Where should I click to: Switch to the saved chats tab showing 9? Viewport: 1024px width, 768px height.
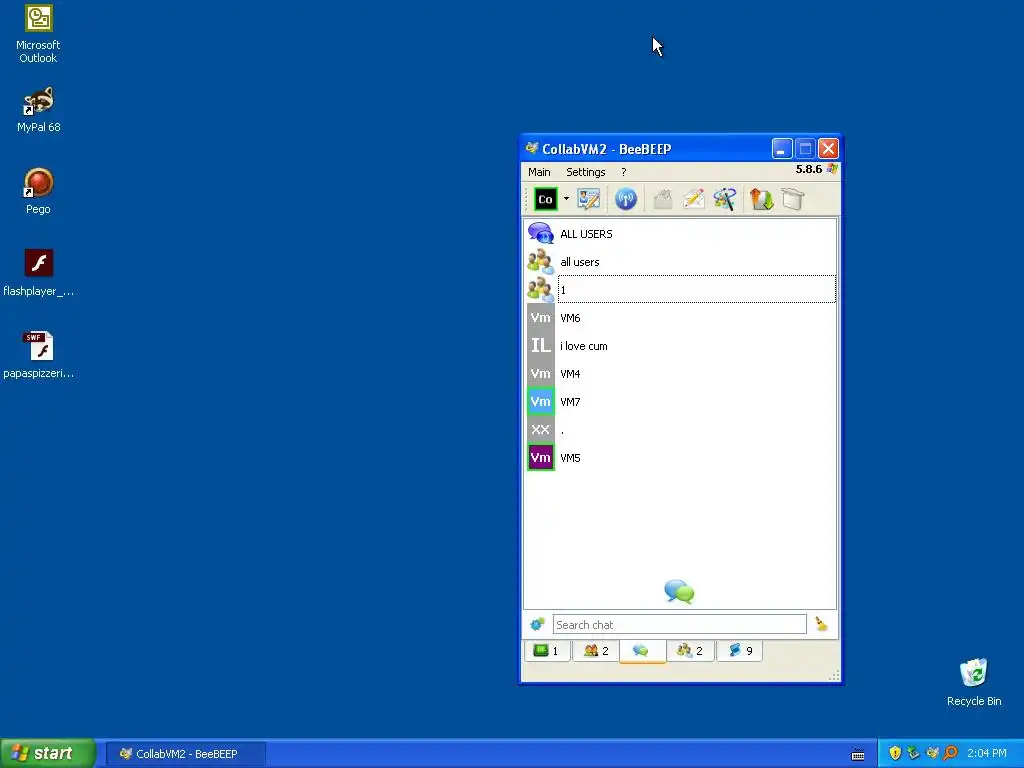[x=739, y=650]
